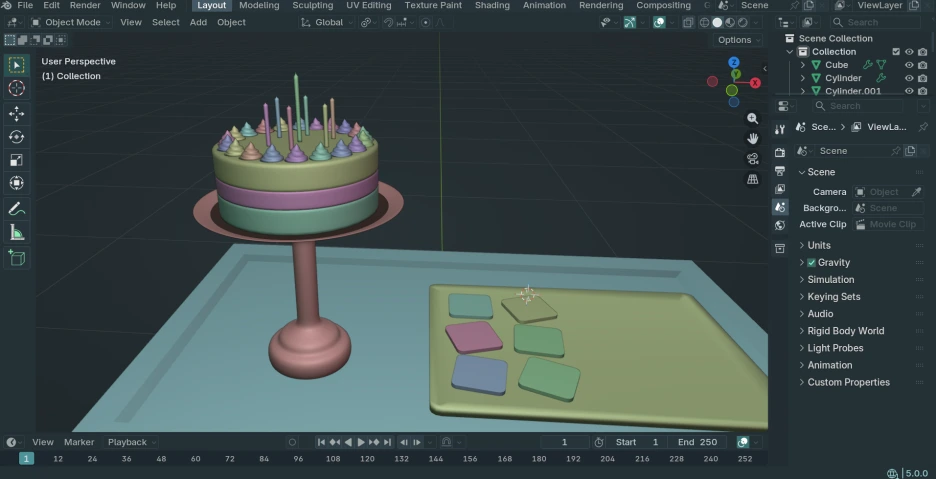This screenshot has width=936, height=479.
Task: Hide Collection with its eye icon
Action: (909, 52)
